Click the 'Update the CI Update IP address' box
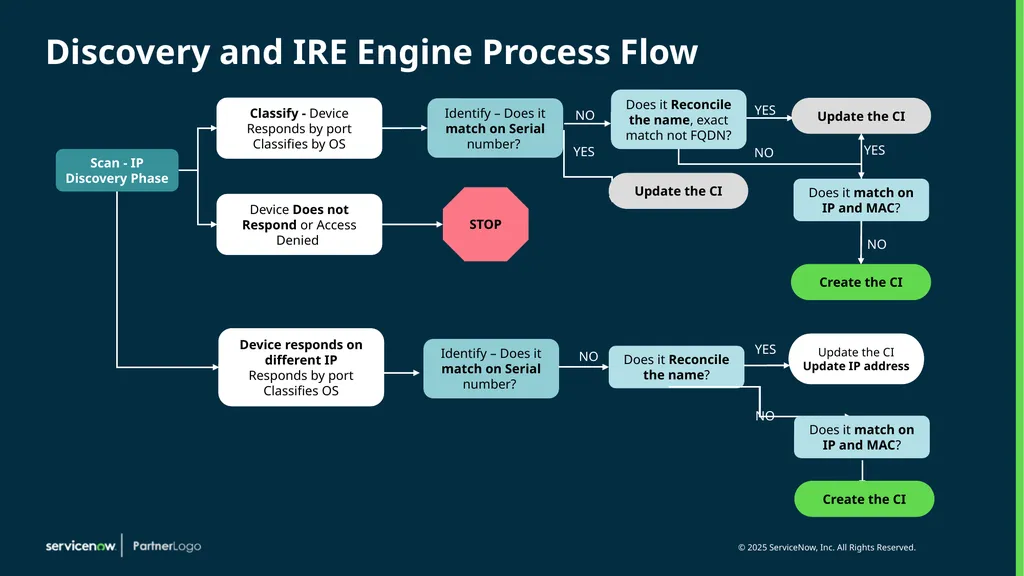Viewport: 1024px width, 576px height. point(856,359)
